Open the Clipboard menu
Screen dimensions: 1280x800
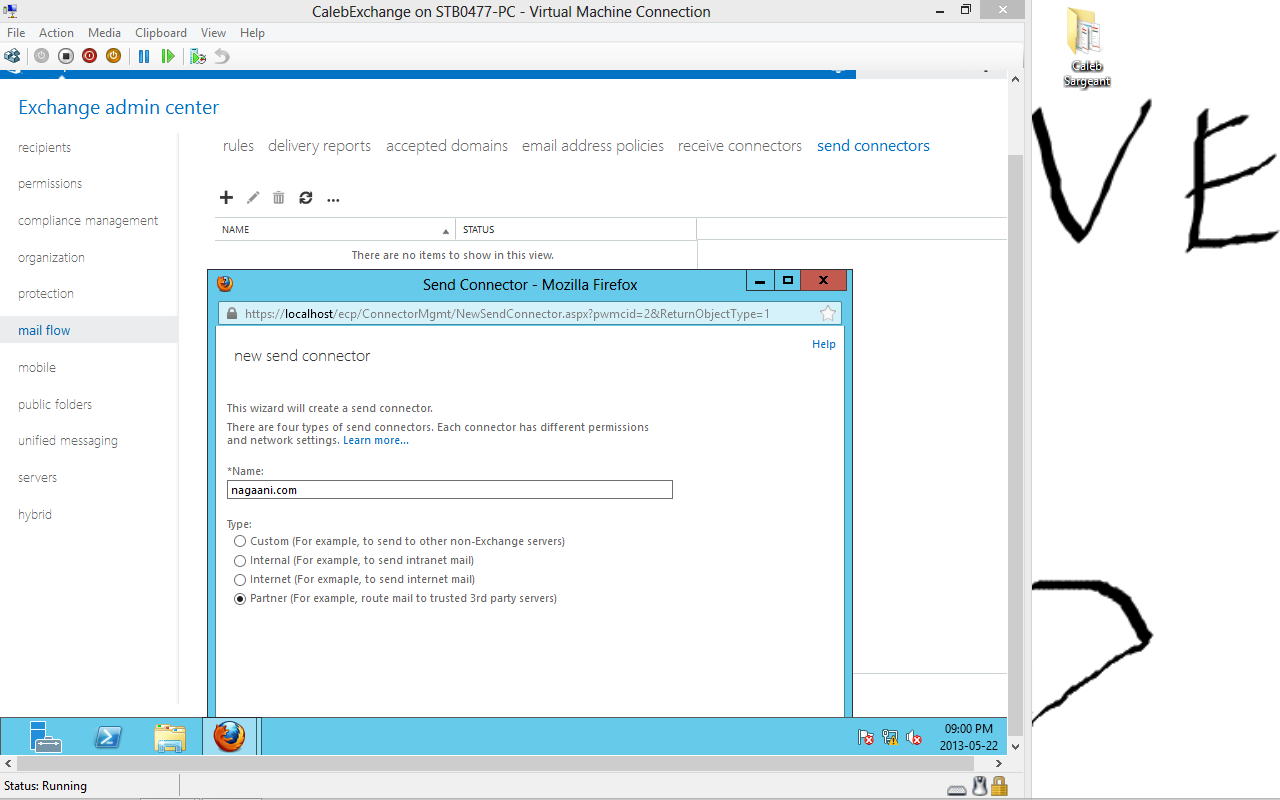[x=161, y=33]
